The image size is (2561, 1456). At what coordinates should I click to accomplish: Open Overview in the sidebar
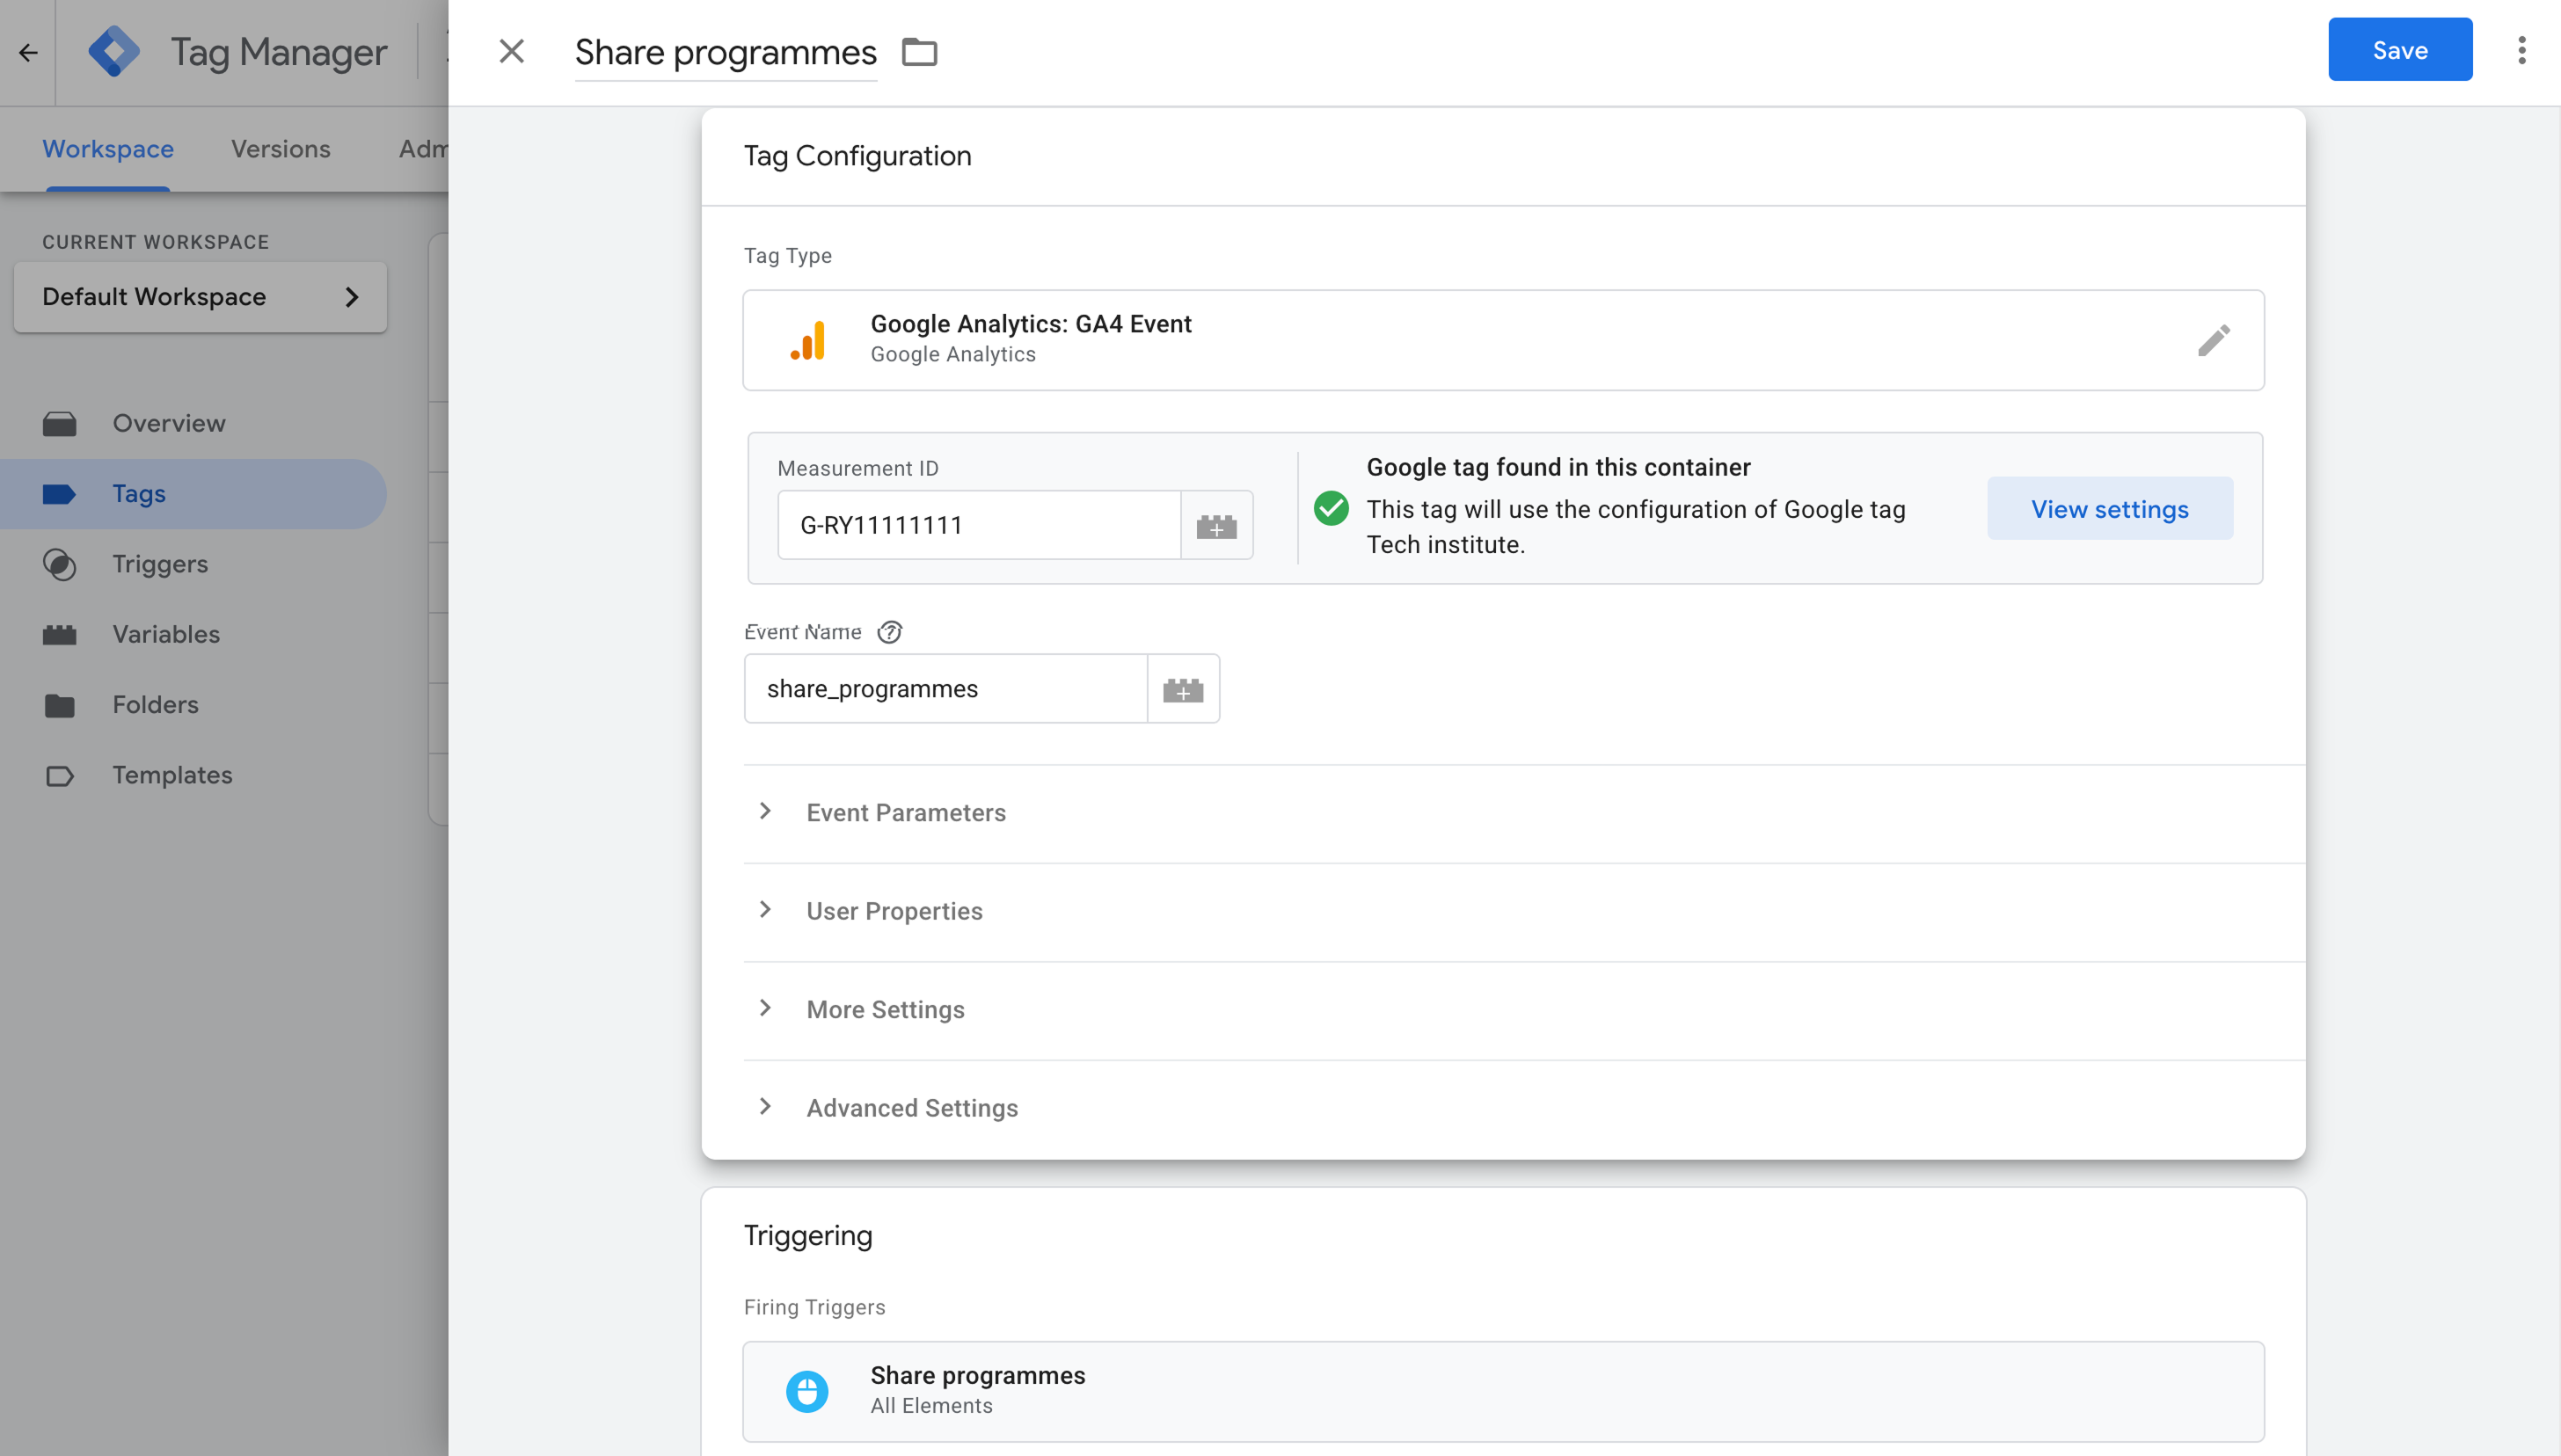tap(193, 424)
